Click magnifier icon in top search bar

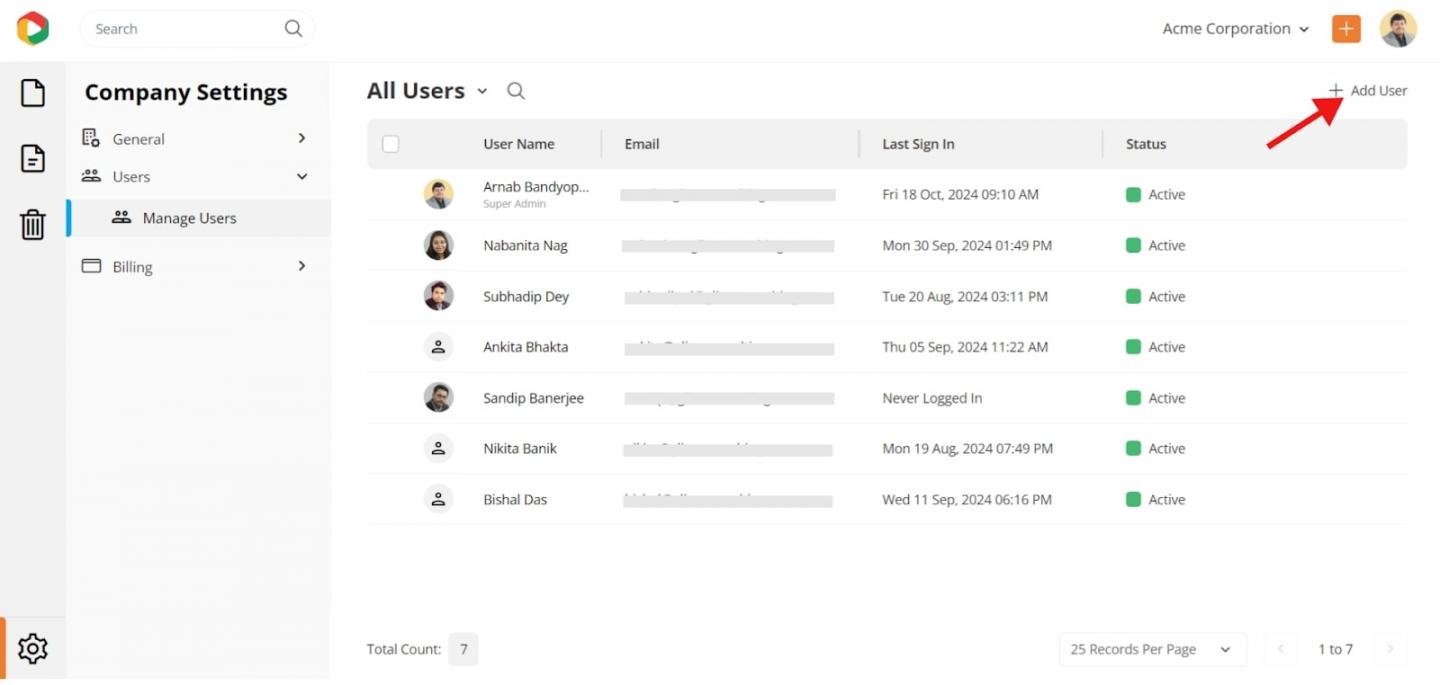coord(293,29)
